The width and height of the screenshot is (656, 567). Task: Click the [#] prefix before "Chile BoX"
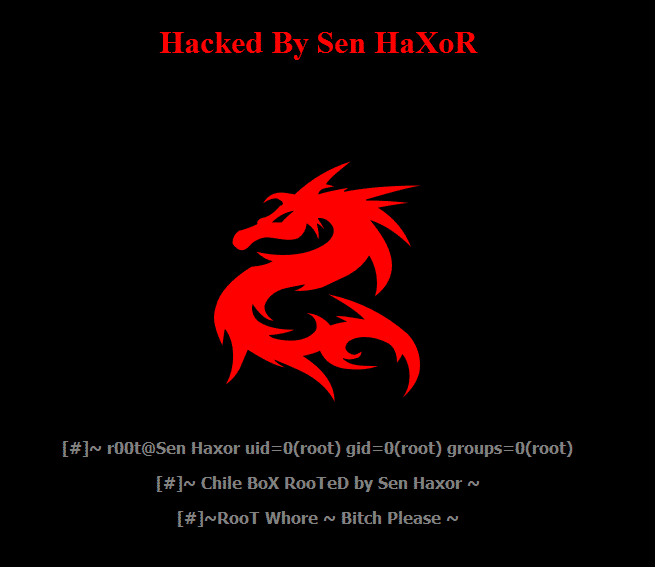coord(169,484)
